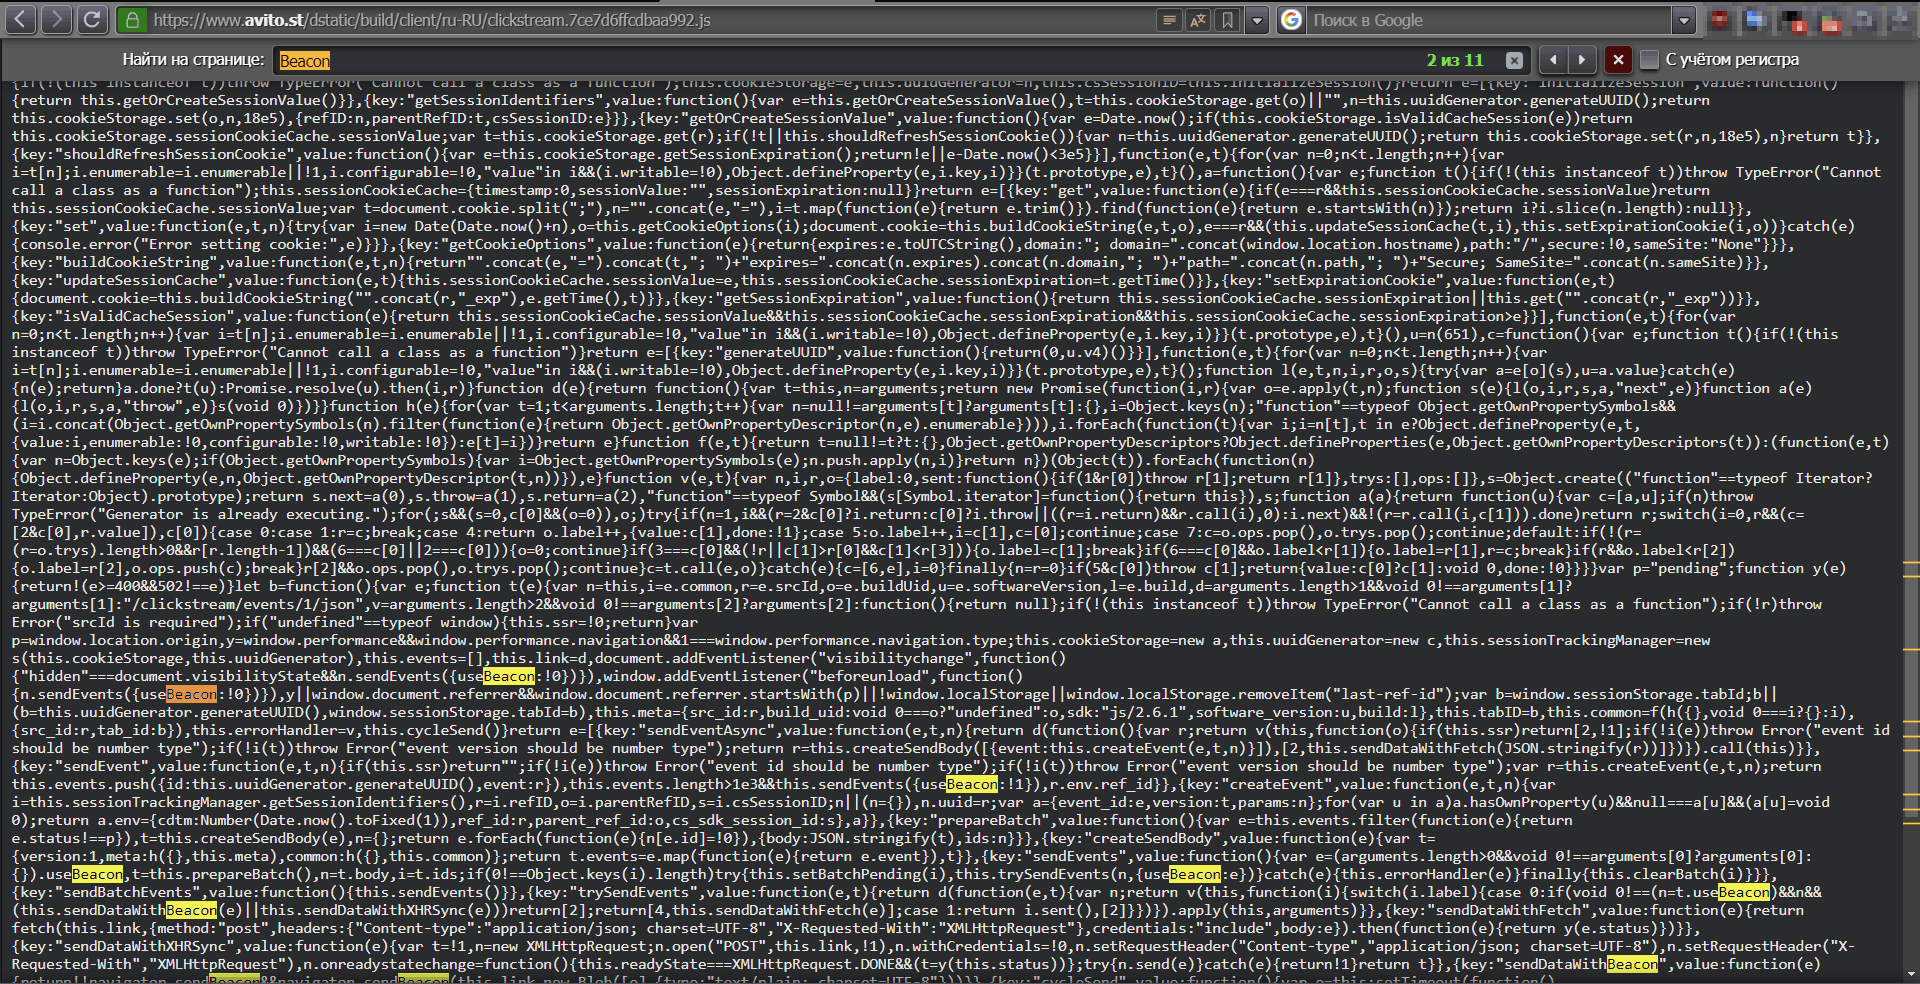This screenshot has height=984, width=1920.
Task: Expand the search field dropdown arrow
Action: tap(1684, 20)
